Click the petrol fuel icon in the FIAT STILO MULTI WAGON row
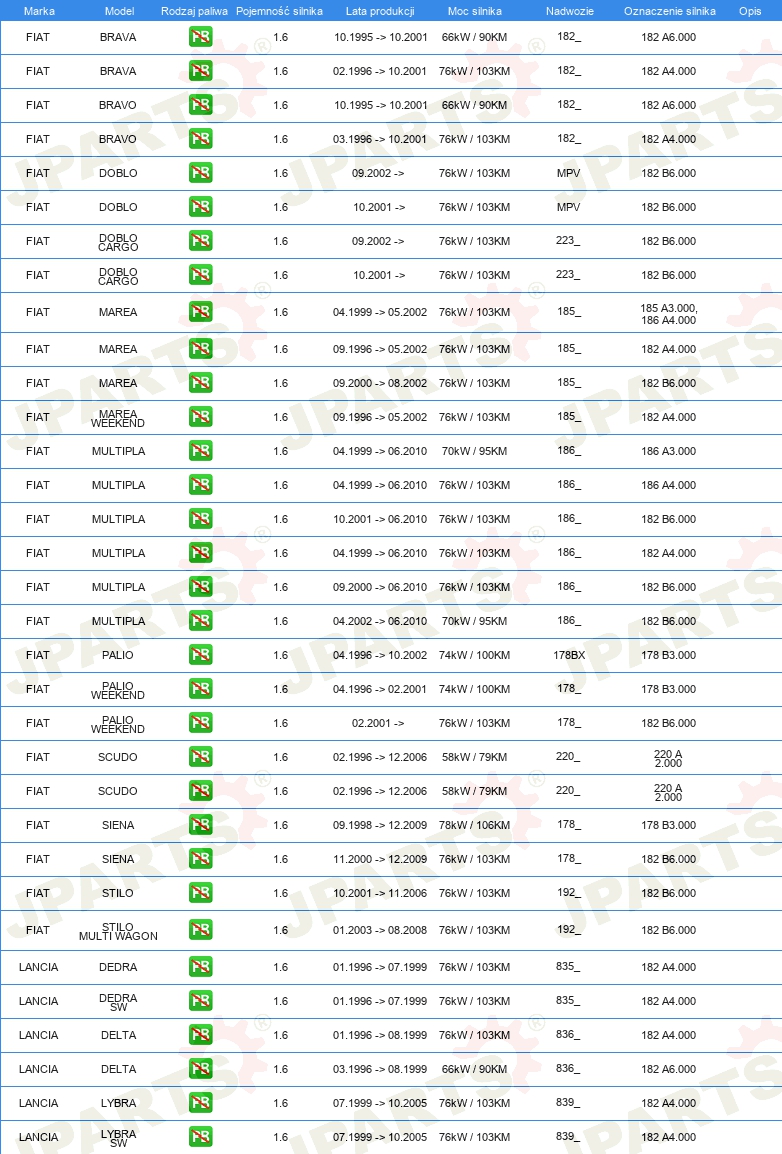This screenshot has height=1154, width=782. click(200, 930)
